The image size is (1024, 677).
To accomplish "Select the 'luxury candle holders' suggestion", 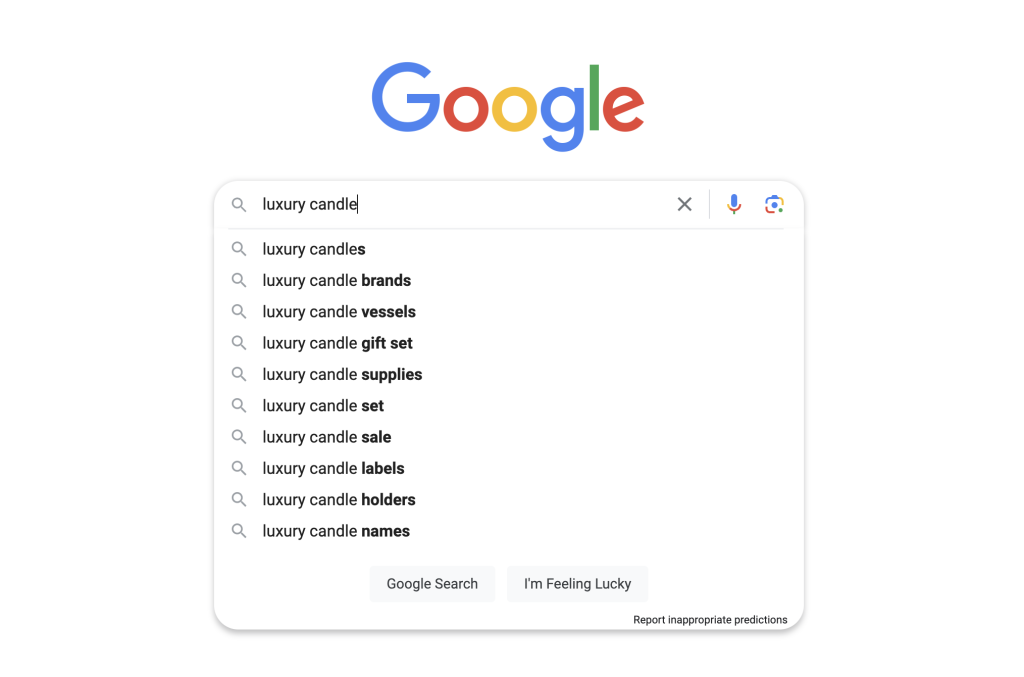I will click(339, 499).
